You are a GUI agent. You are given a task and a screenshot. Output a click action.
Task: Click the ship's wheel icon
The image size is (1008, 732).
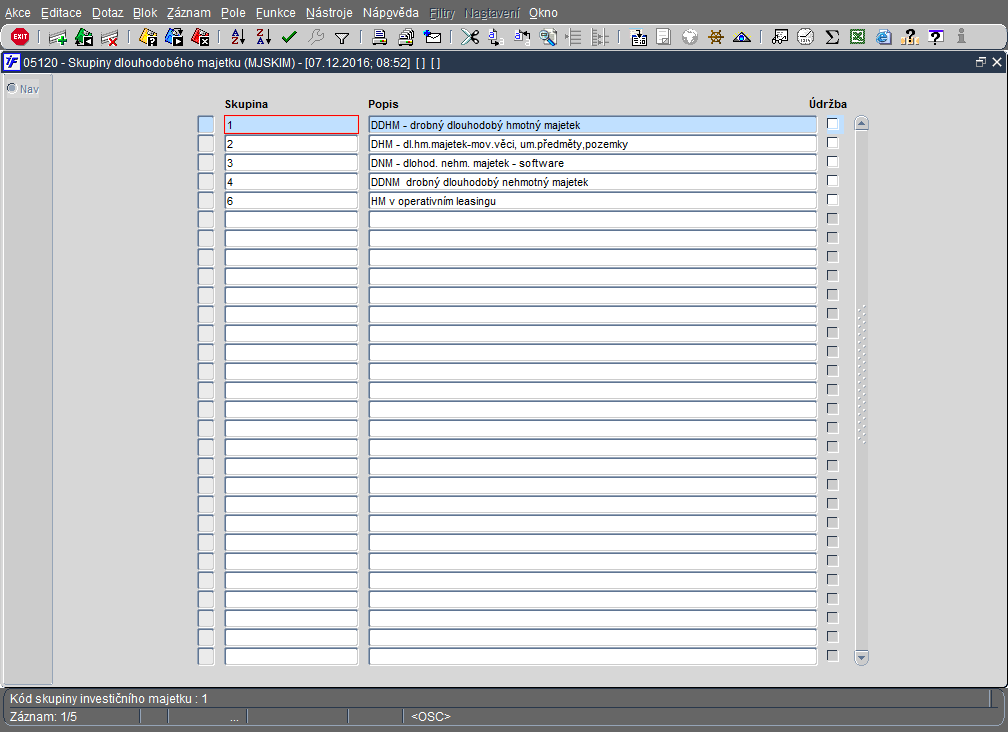[x=716, y=37]
